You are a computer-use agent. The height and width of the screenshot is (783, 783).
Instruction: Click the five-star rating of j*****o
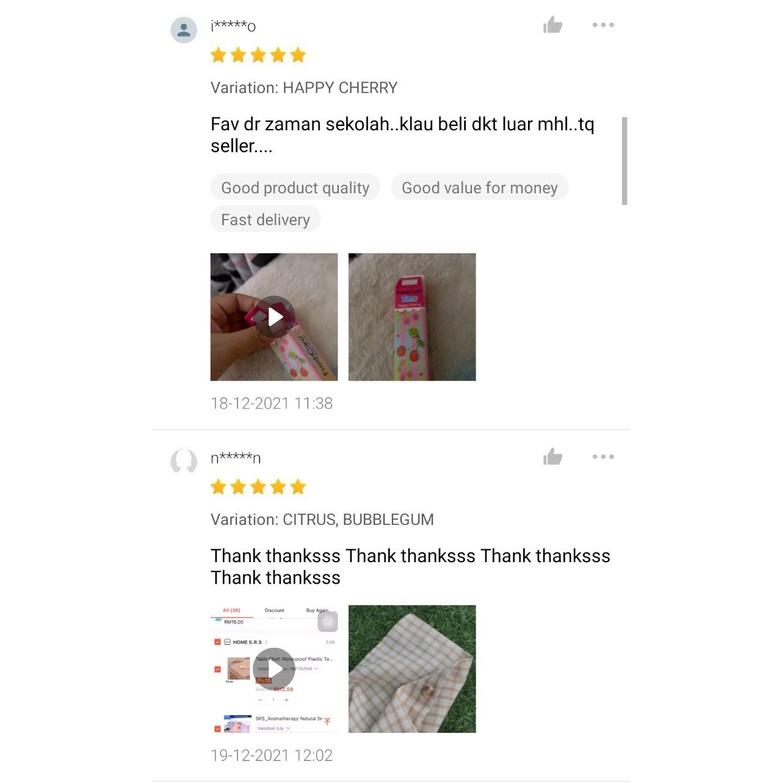(258, 54)
